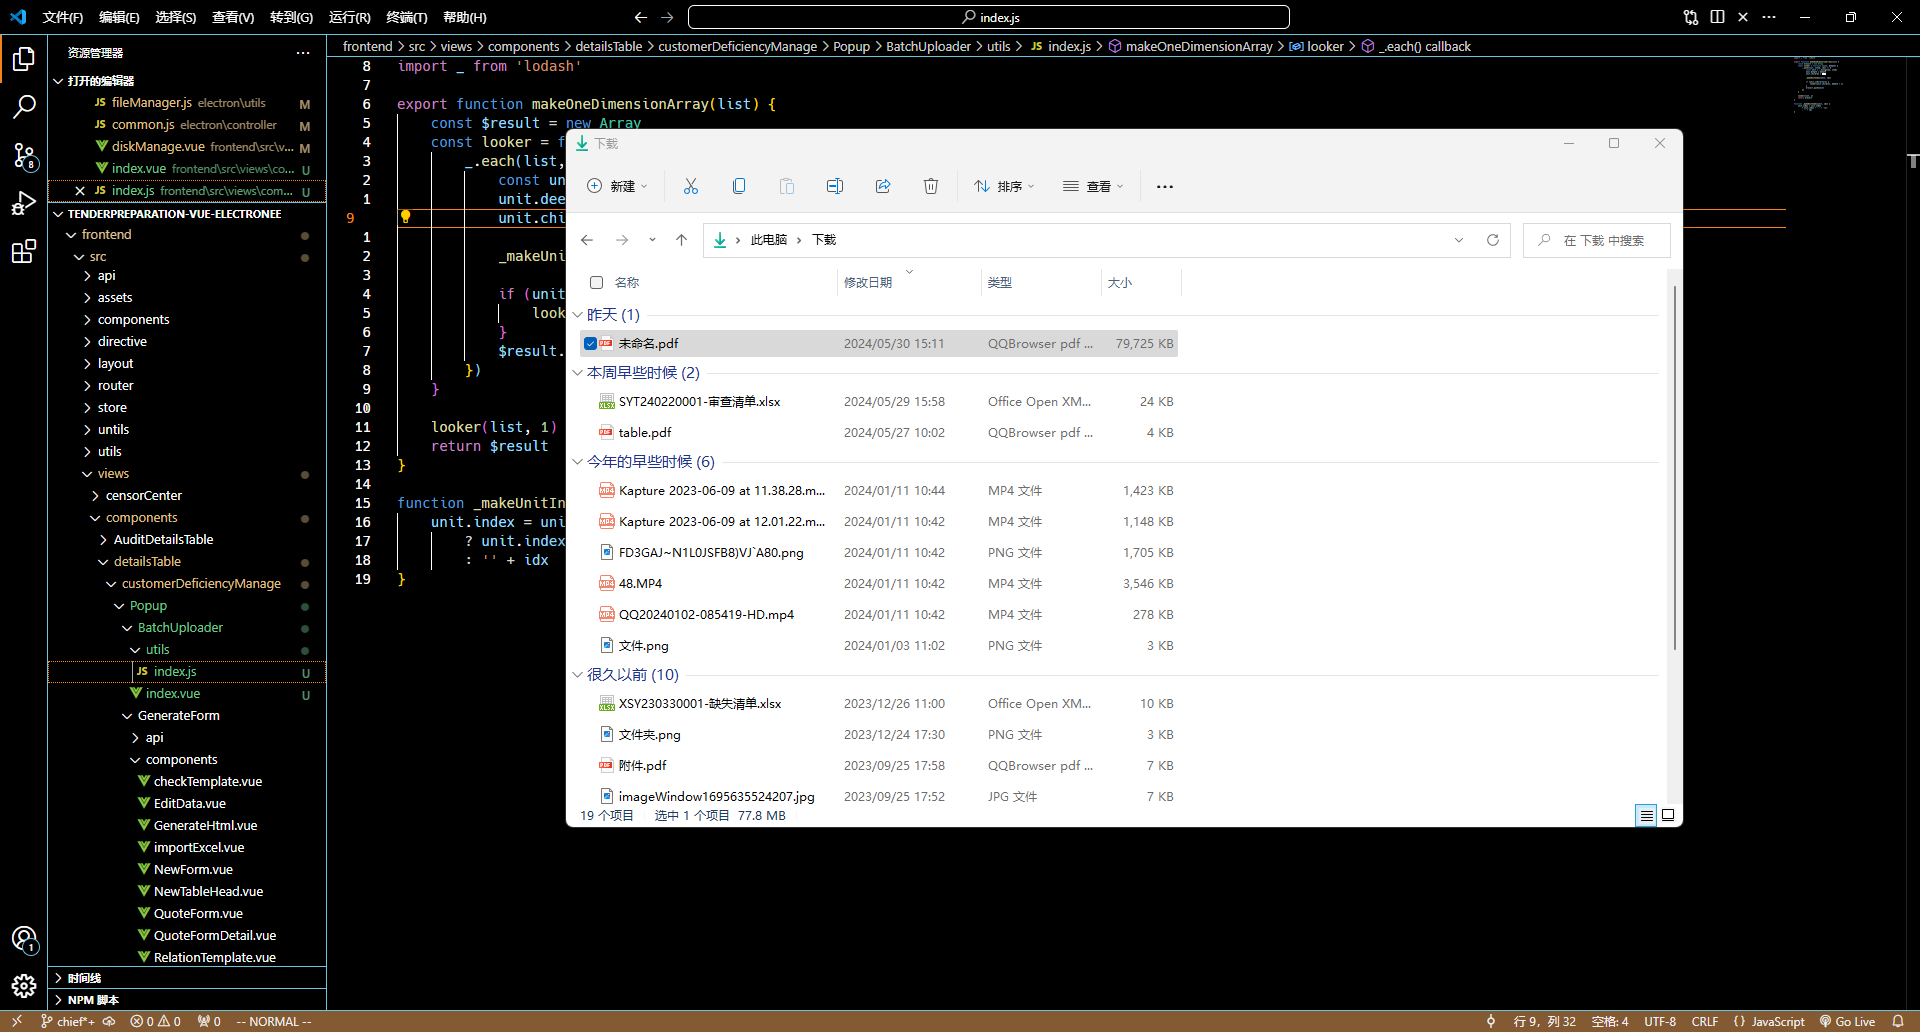Open the 运行(R) menu
The image size is (1920, 1032).
tap(349, 17)
